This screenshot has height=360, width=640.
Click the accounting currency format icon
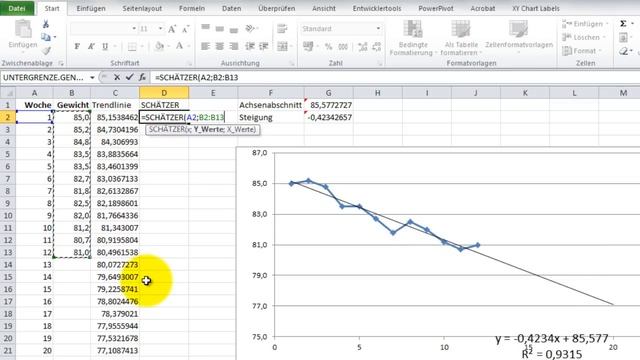point(308,47)
